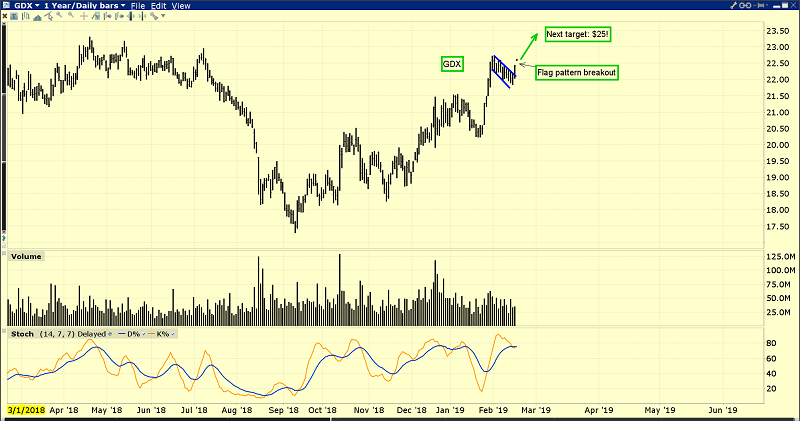
Task: Click the first horizontal-shift bars icon
Action: pyautogui.click(x=108, y=16)
